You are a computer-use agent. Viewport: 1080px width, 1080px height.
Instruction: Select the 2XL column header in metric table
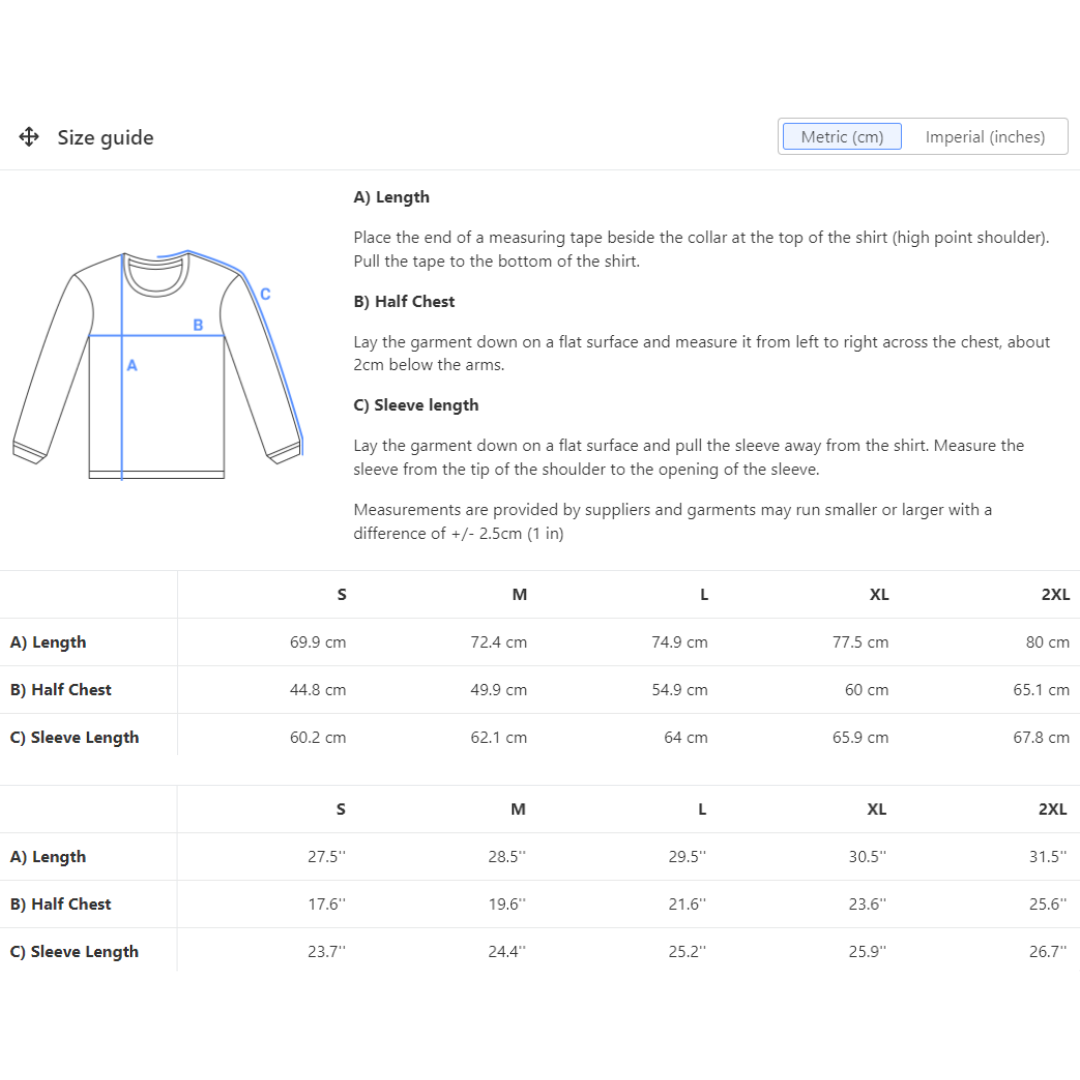(1055, 594)
